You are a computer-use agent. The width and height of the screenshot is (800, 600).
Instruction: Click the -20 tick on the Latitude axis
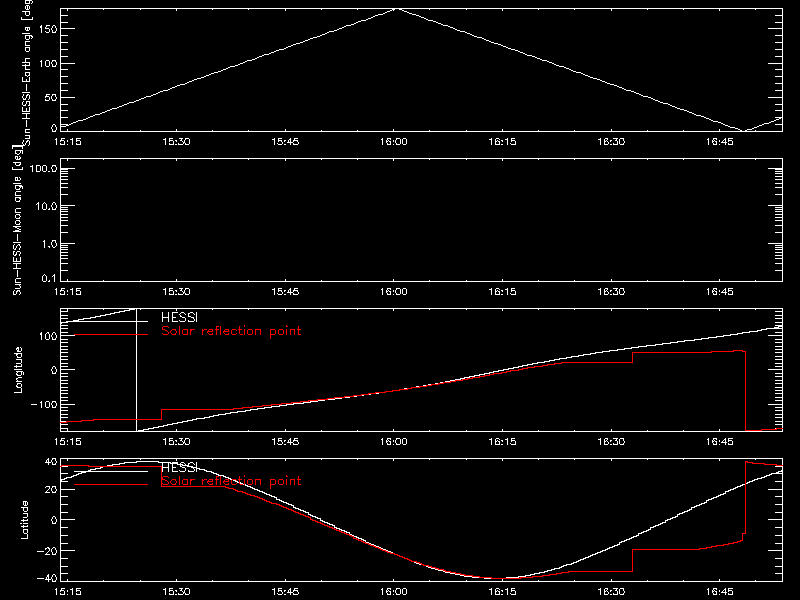click(x=47, y=551)
